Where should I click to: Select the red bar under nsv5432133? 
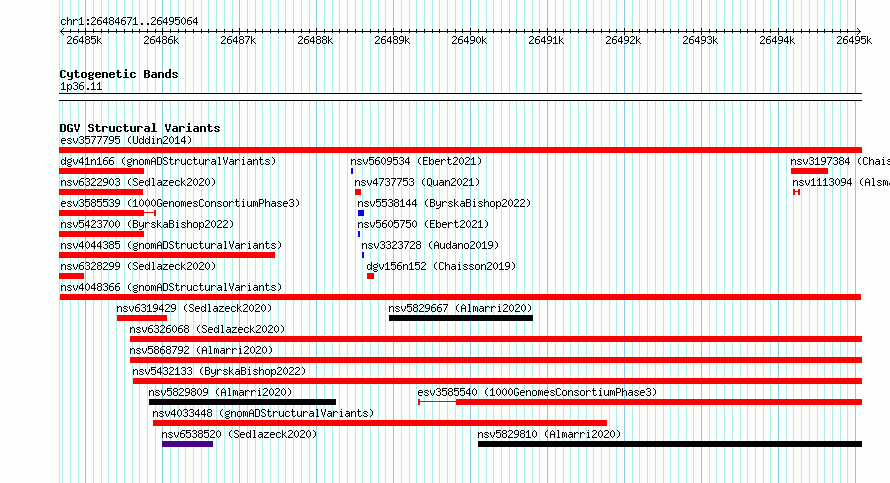click(497, 381)
